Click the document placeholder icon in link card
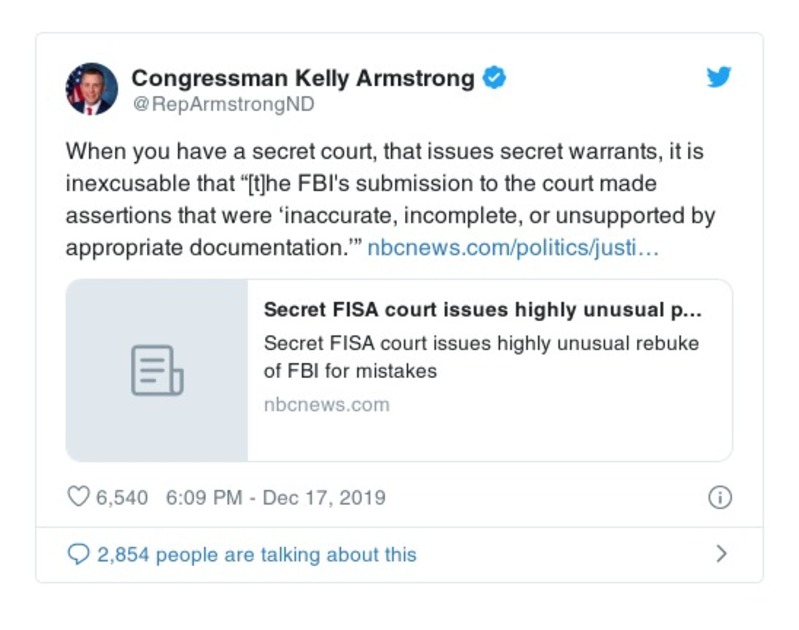This screenshot has width=799, height=630. pos(157,370)
